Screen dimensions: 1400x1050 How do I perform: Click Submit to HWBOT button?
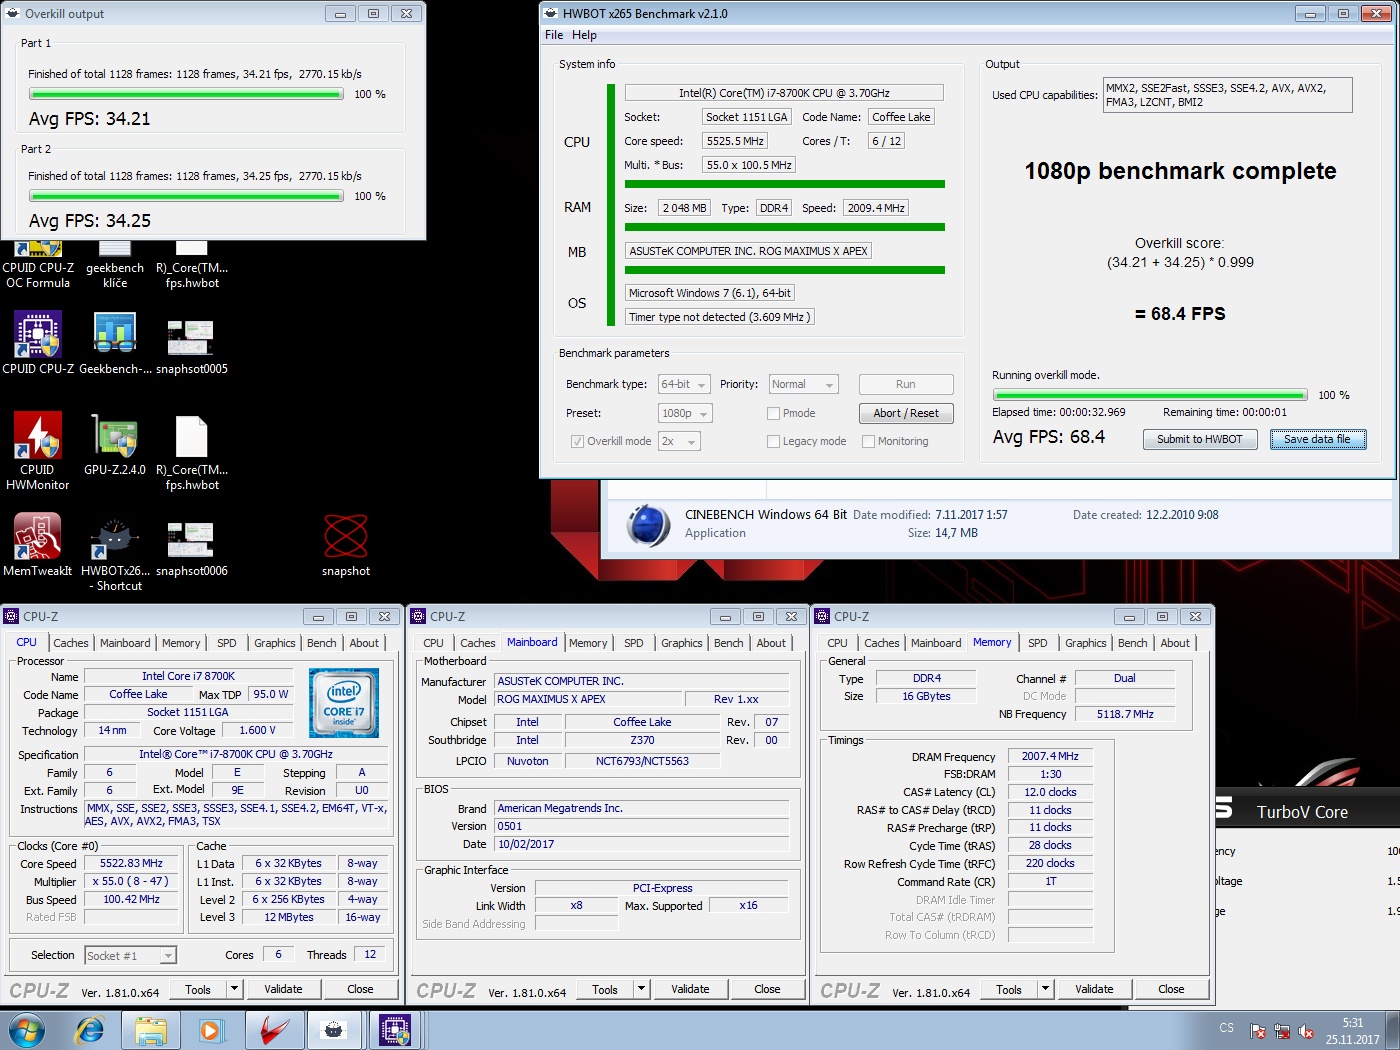(1200, 439)
